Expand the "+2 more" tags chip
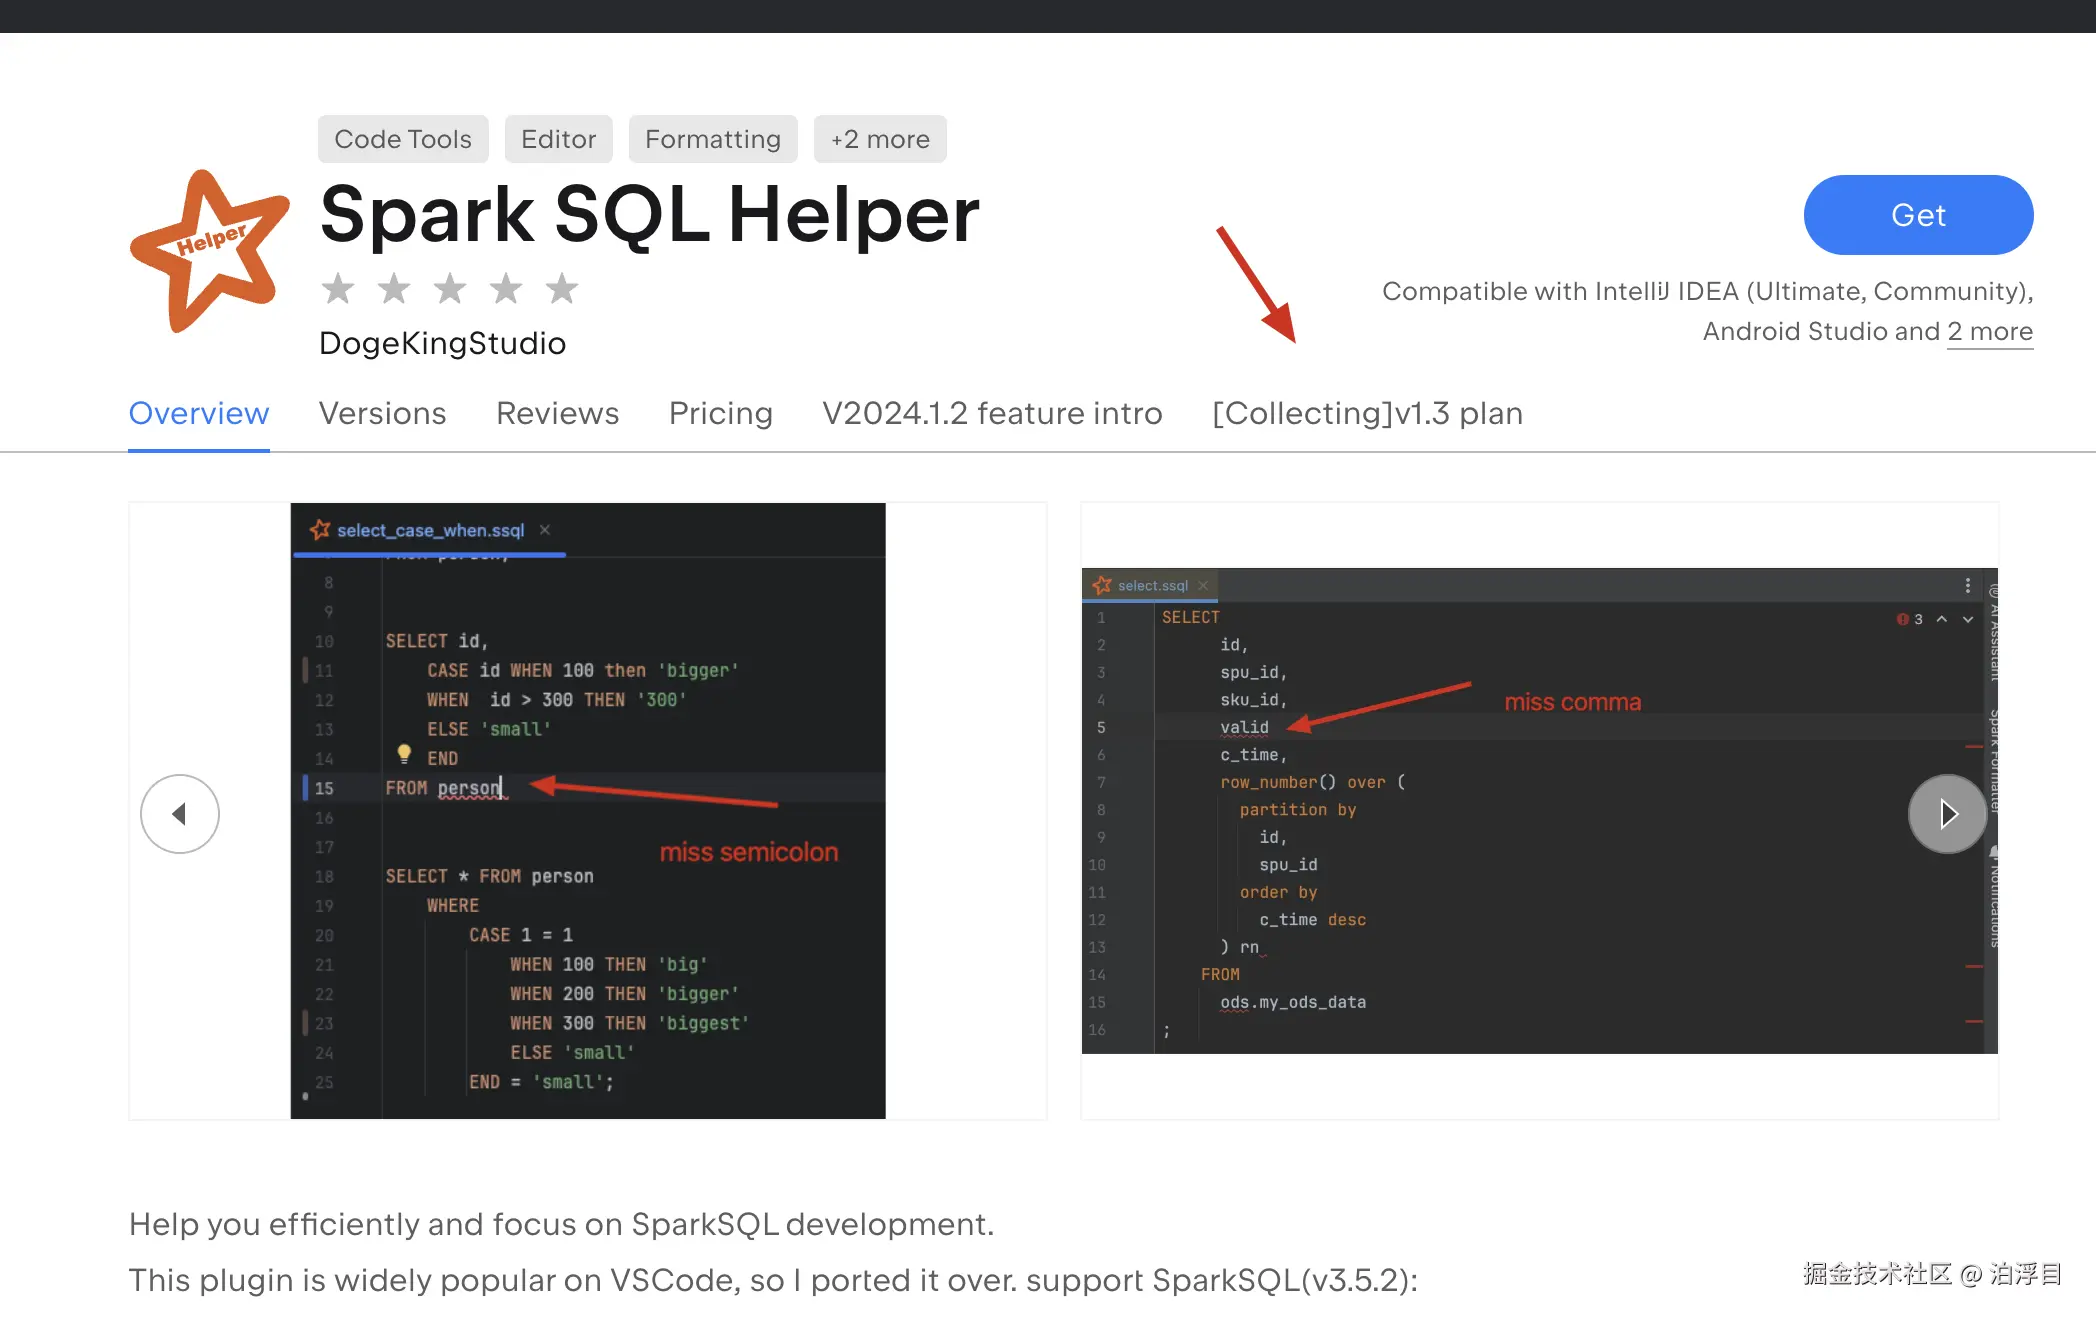This screenshot has width=2096, height=1320. tap(880, 139)
